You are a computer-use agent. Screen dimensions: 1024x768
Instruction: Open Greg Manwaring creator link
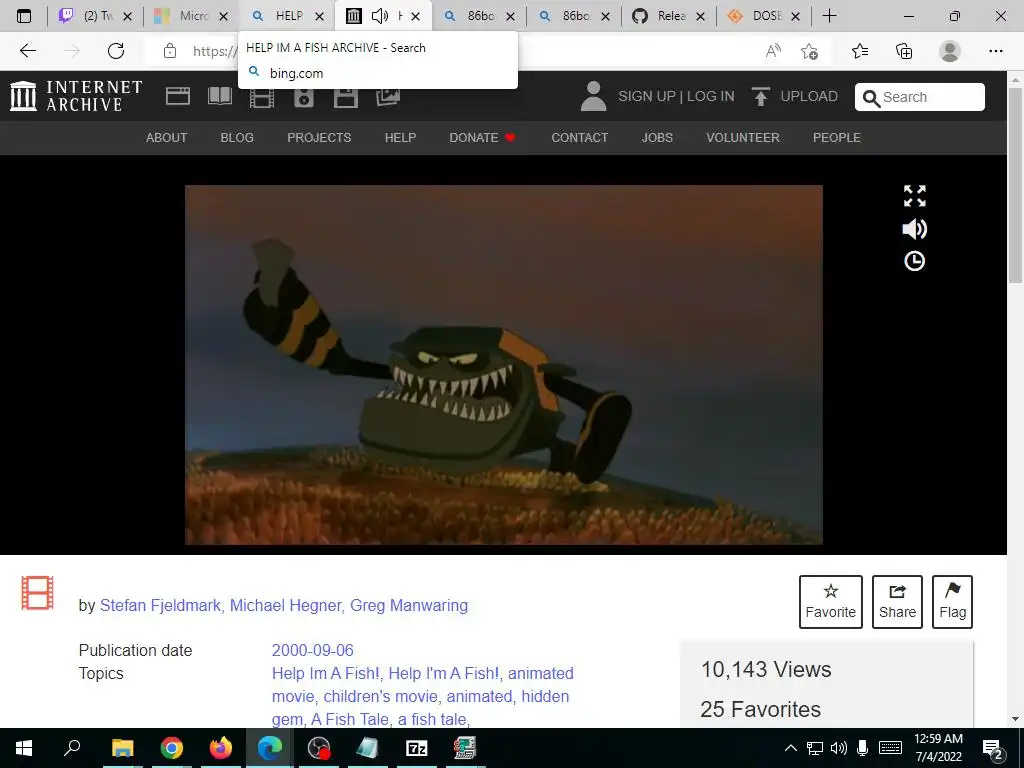(409, 605)
